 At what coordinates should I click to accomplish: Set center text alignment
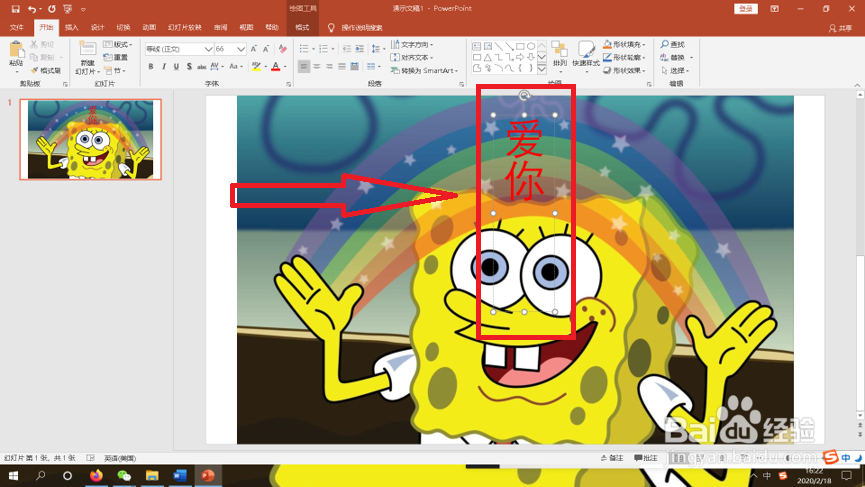(317, 67)
